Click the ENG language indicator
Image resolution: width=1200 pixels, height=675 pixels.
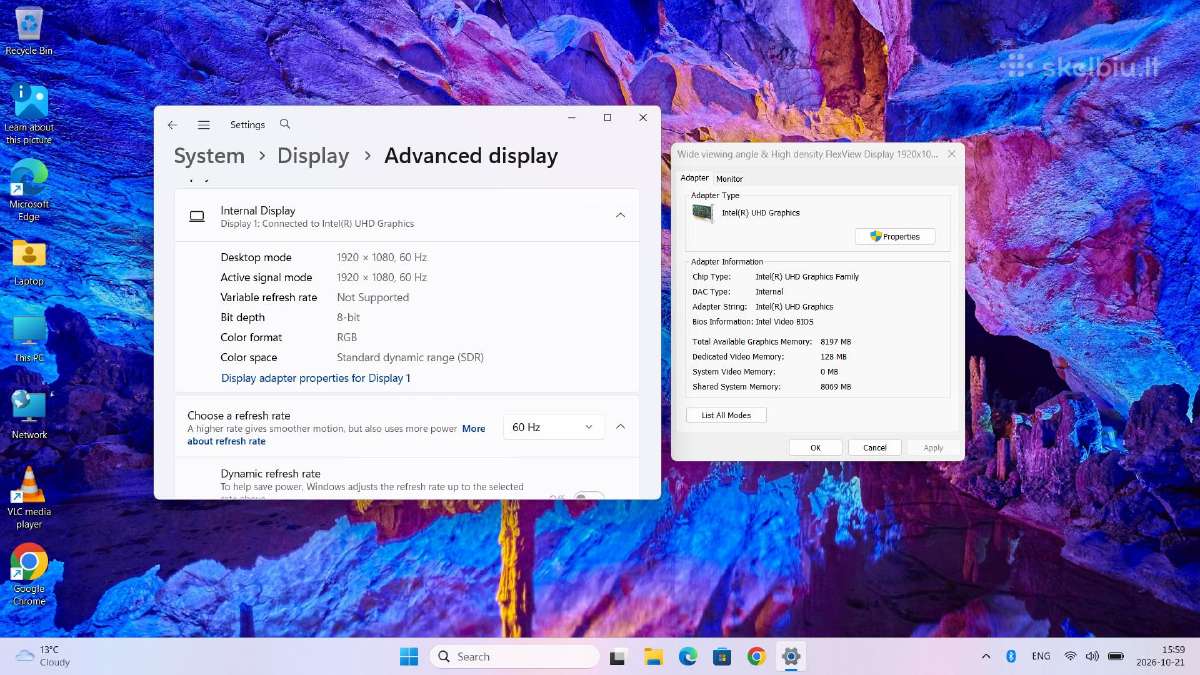[x=1041, y=656]
